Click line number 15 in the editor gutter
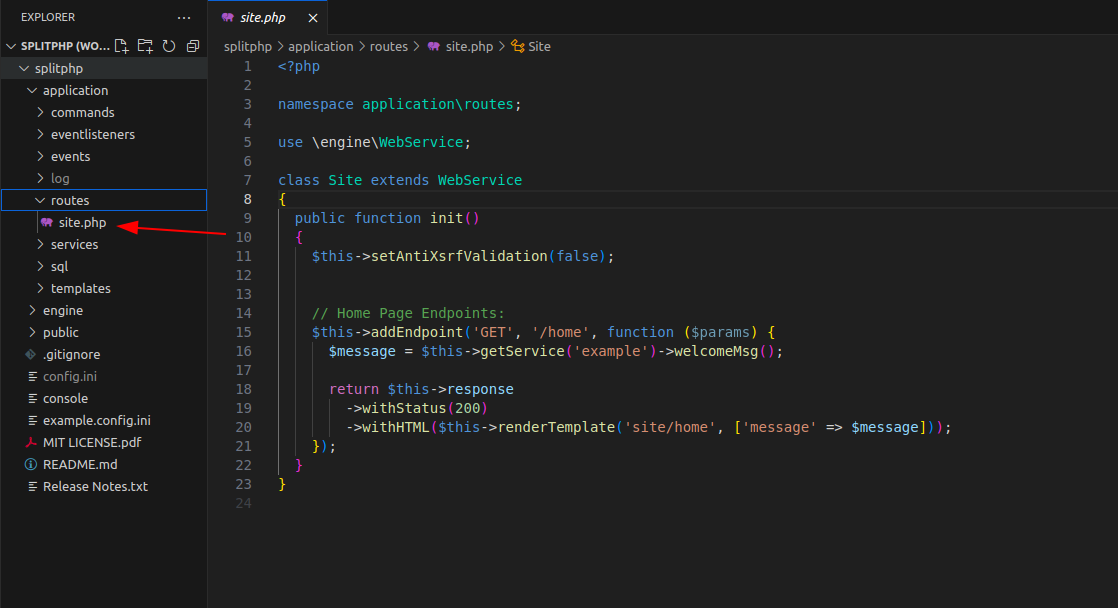This screenshot has height=608, width=1118. pyautogui.click(x=243, y=331)
